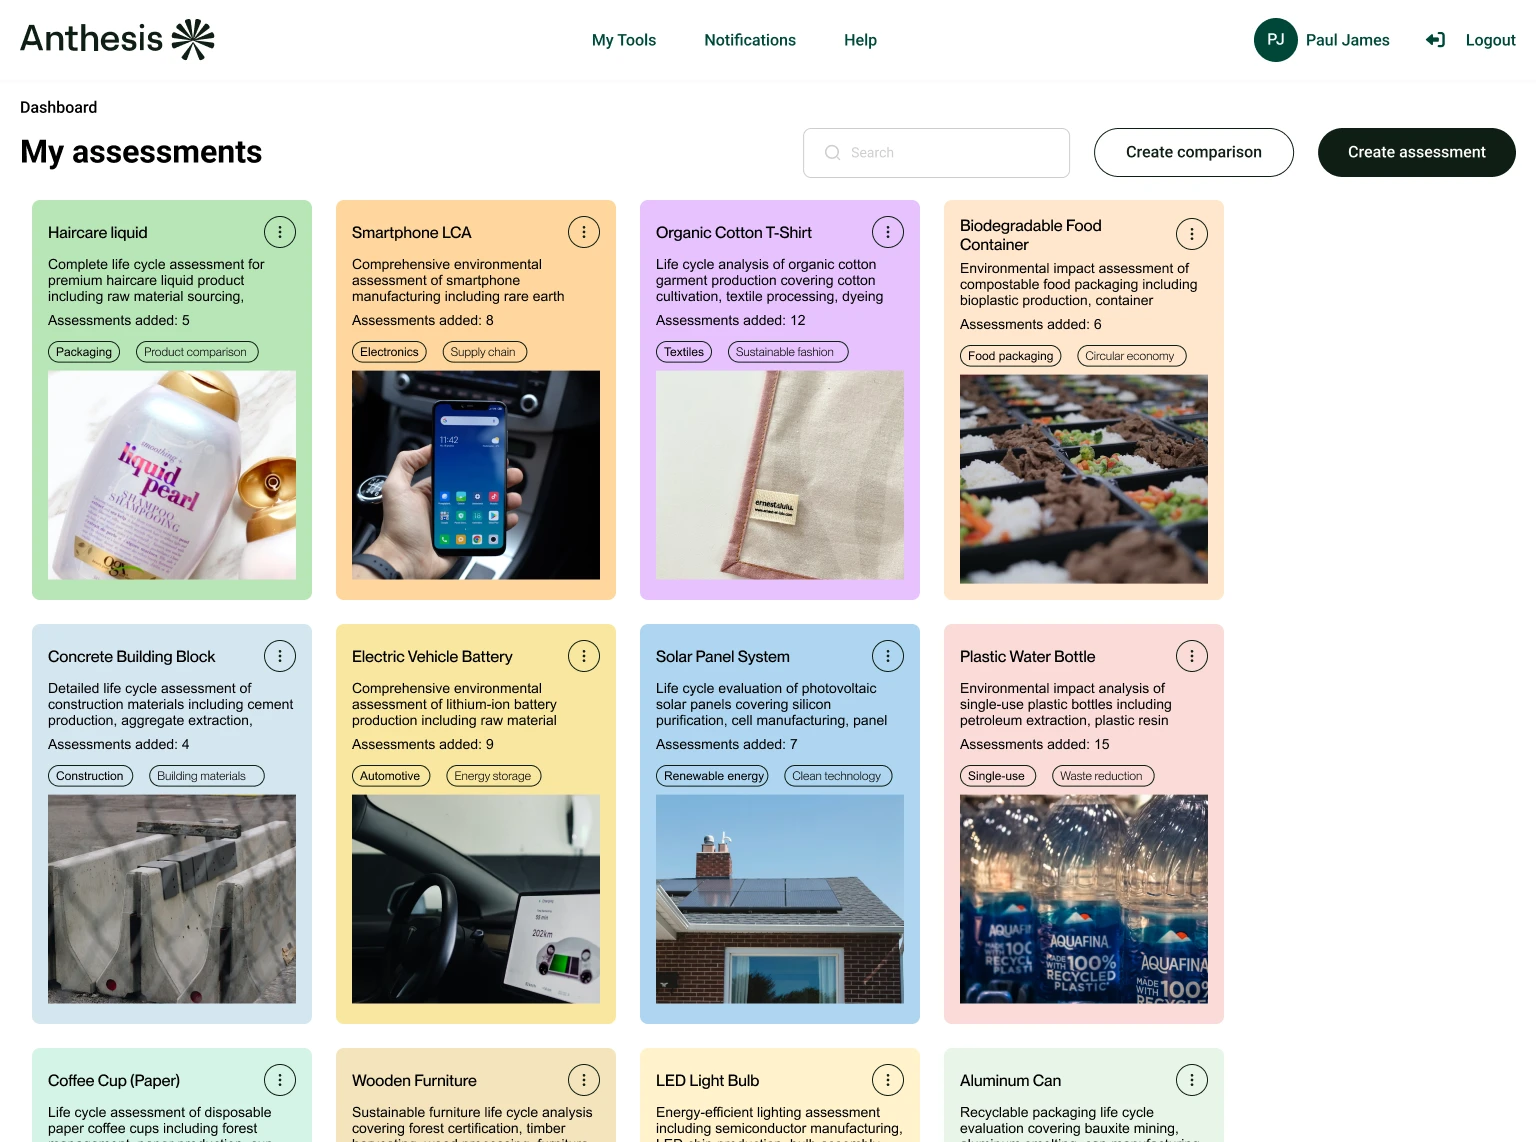Open more options on Solar Panel System
Viewport: 1536px width, 1142px height.
point(888,656)
